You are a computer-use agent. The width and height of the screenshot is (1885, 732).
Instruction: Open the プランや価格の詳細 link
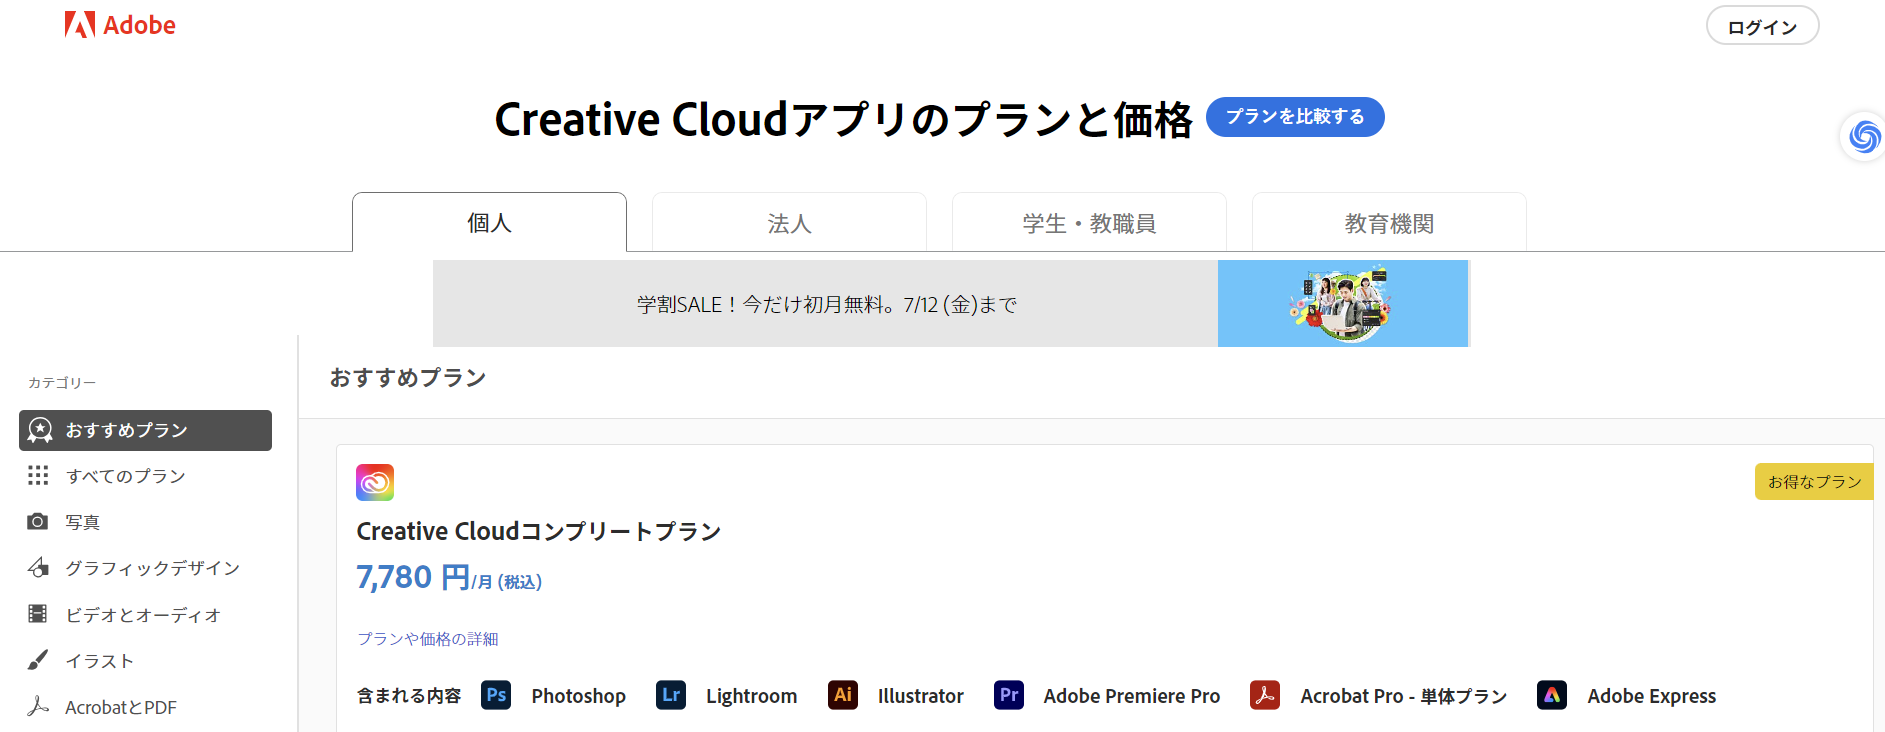point(428,639)
